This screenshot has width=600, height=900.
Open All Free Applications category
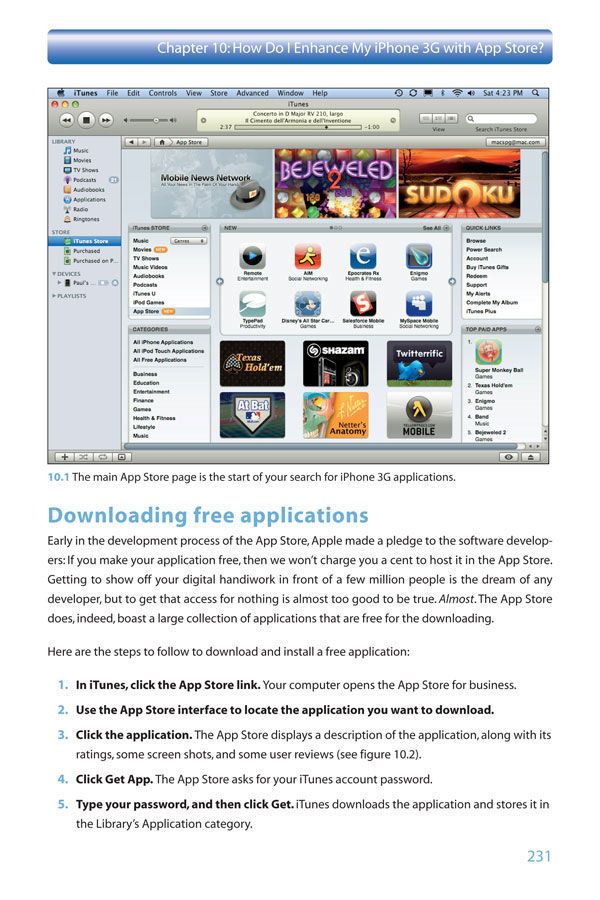tap(160, 360)
